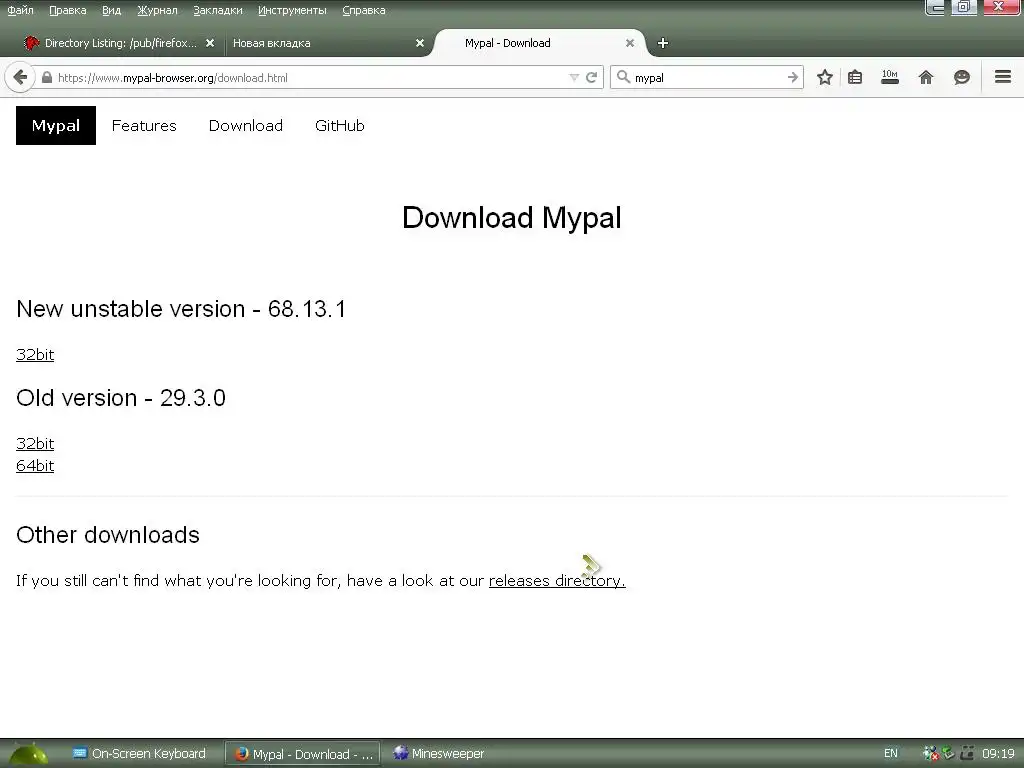
Task: Switch to Minesweeper from taskbar
Action: coord(439,754)
